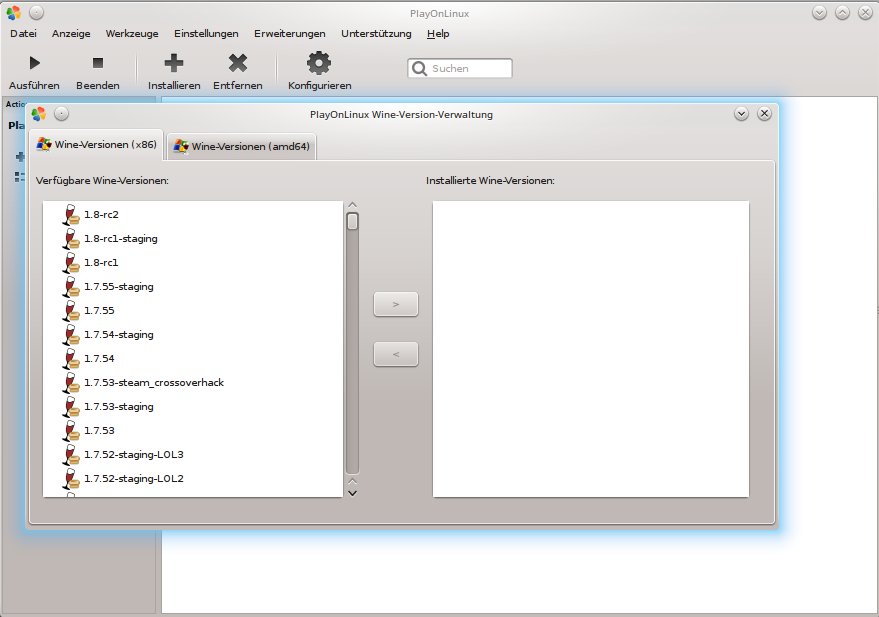This screenshot has width=879, height=617.
Task: Click PlayOnLinux logo in main title bar
Action: tap(13, 12)
